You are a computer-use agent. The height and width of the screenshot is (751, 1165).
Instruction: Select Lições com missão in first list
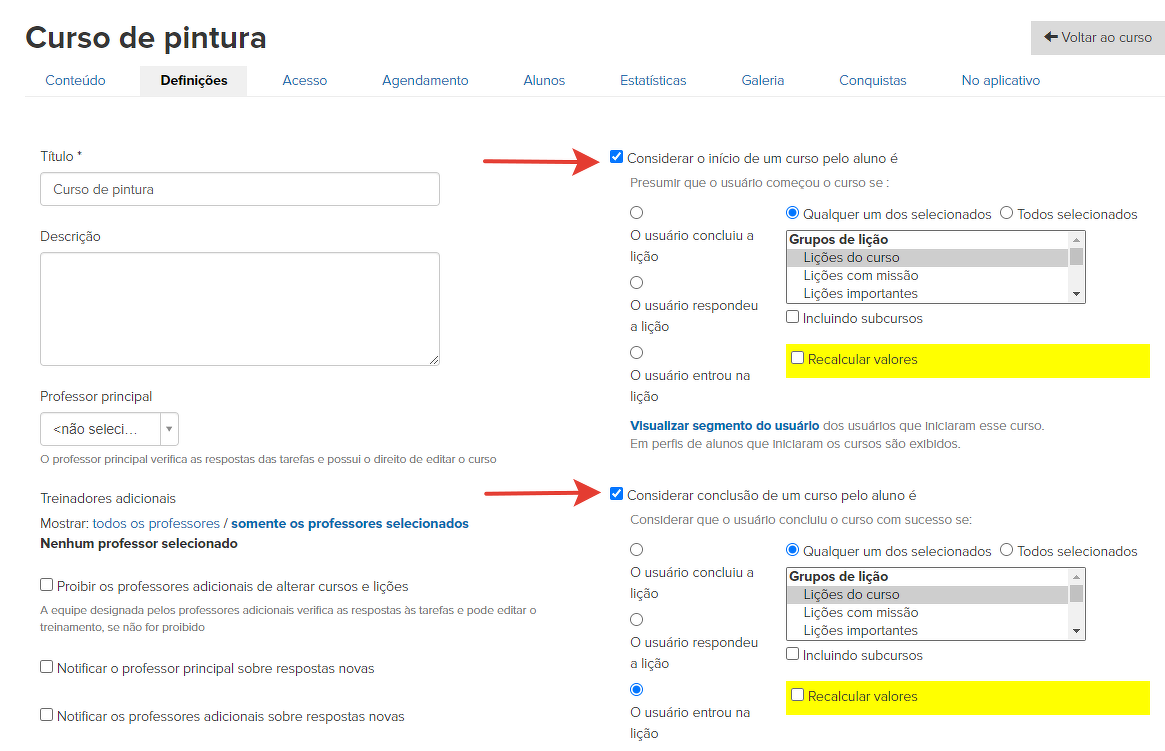pyautogui.click(x=860, y=276)
